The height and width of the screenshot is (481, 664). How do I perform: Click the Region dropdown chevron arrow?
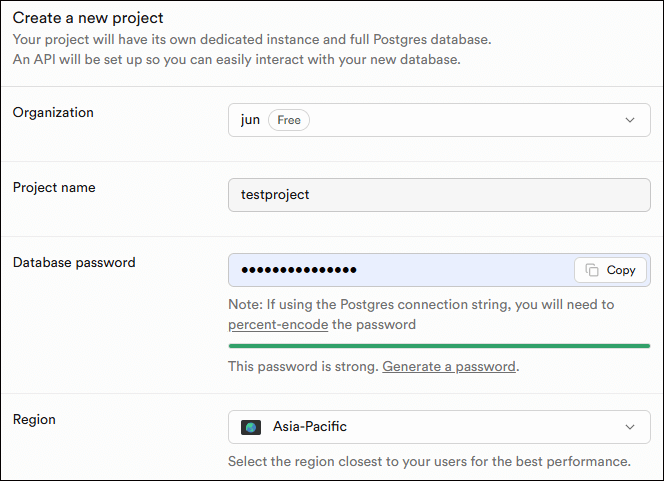[630, 427]
